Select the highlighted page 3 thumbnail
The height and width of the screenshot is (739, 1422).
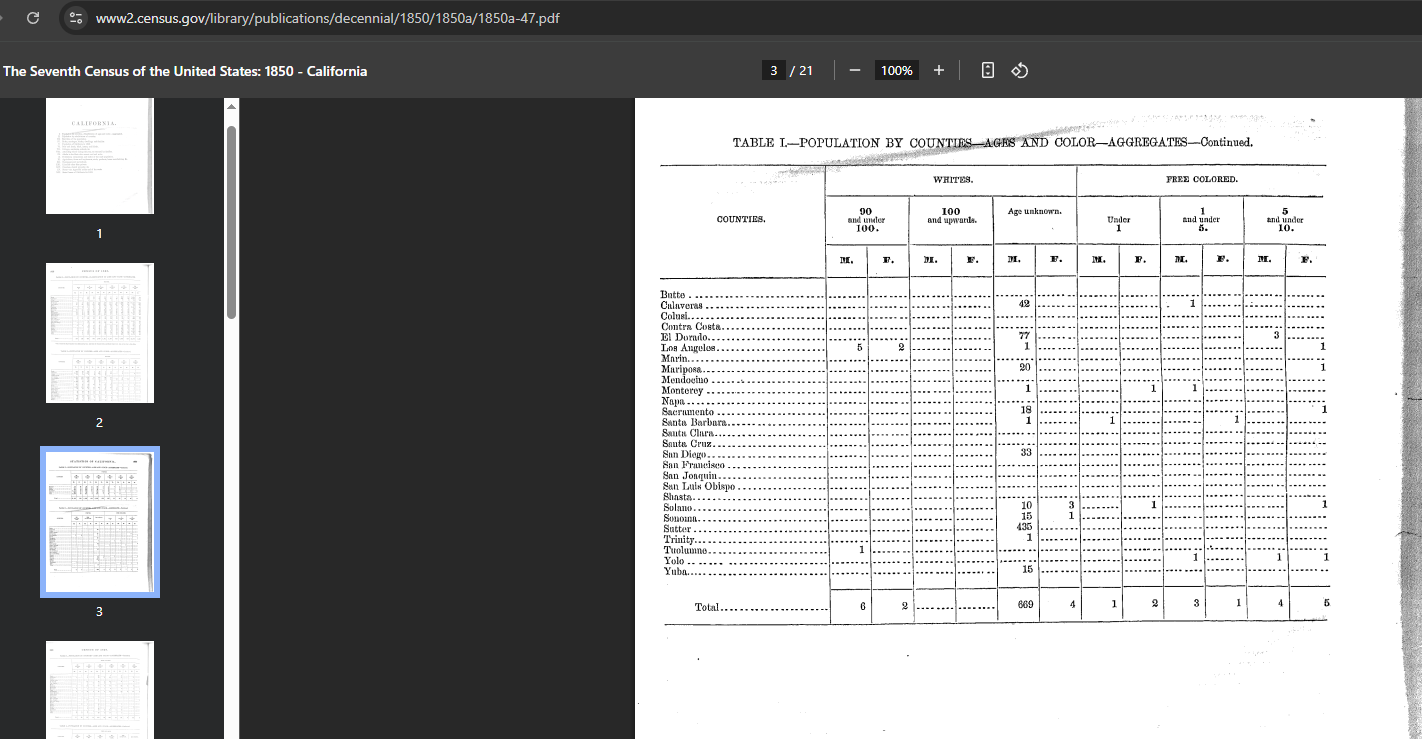click(100, 522)
